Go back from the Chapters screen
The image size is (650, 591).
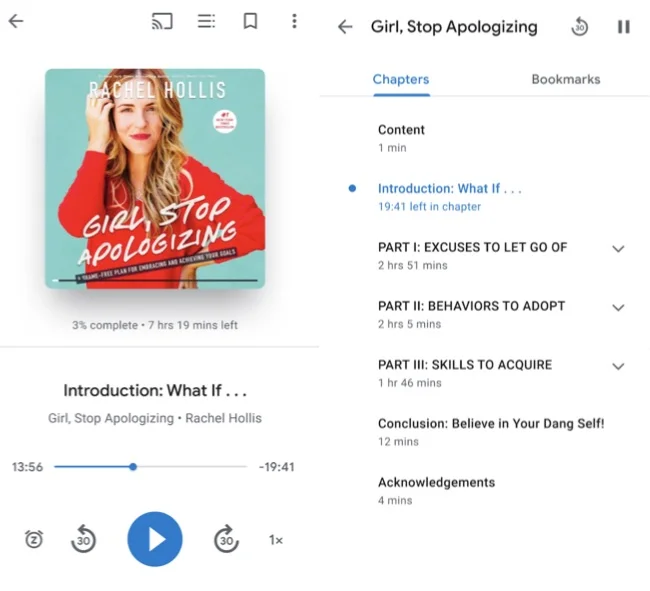[345, 27]
